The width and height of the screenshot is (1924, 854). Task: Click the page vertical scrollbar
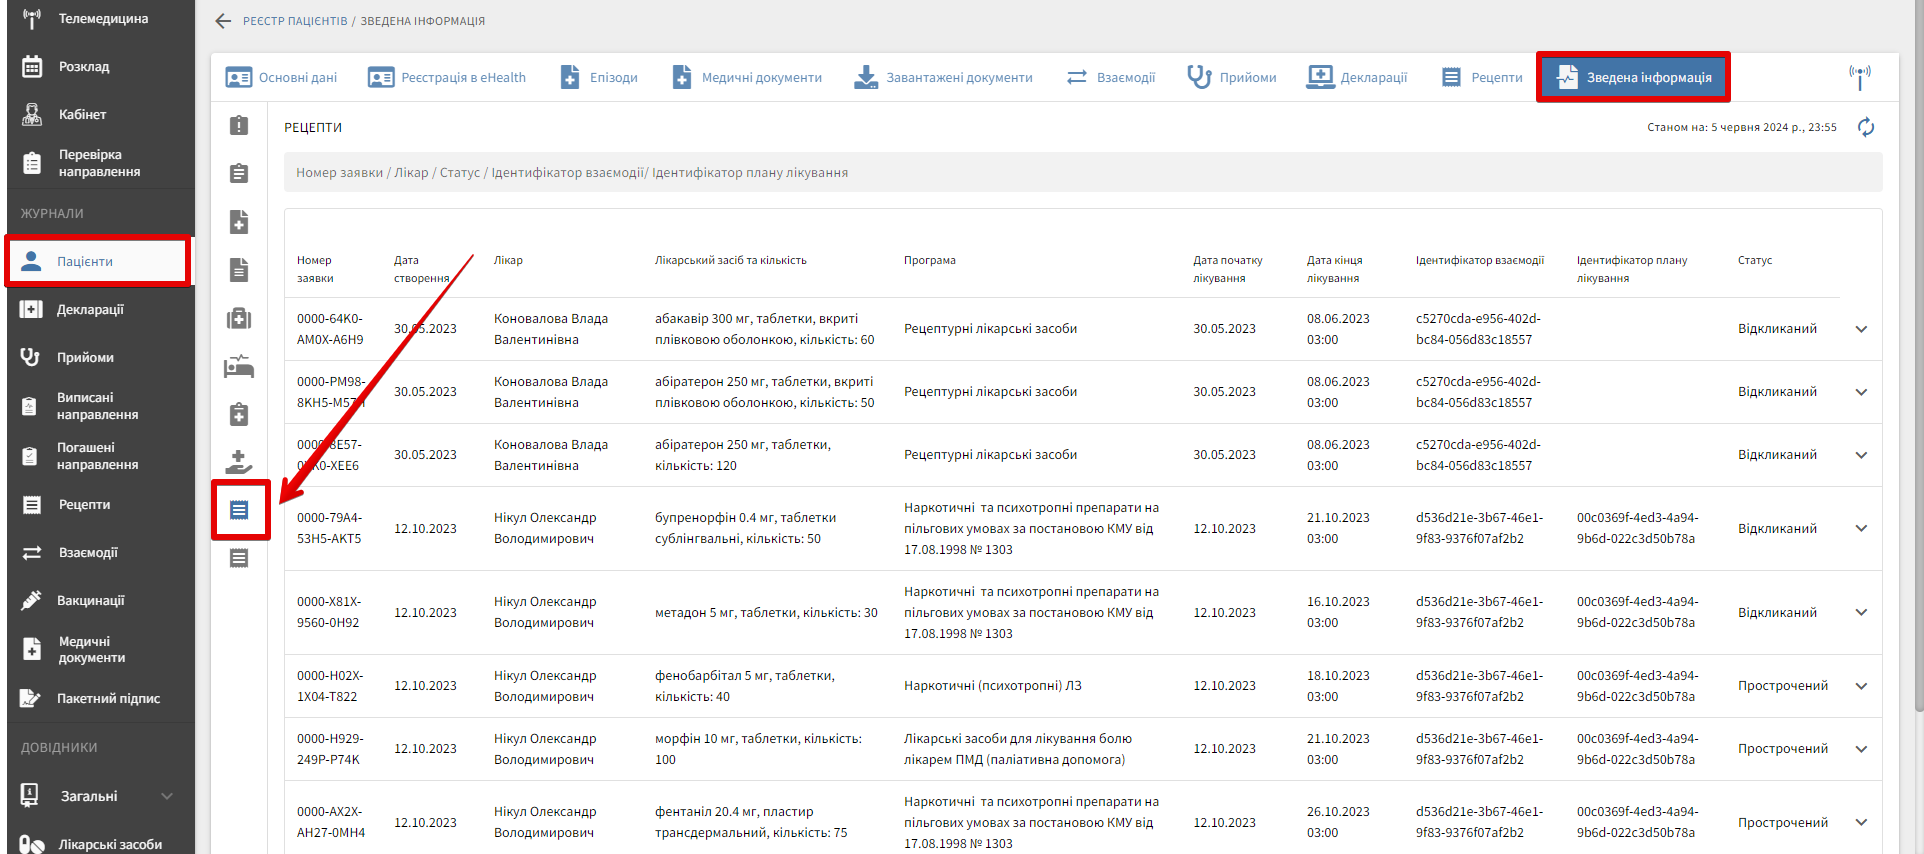tap(1918, 400)
